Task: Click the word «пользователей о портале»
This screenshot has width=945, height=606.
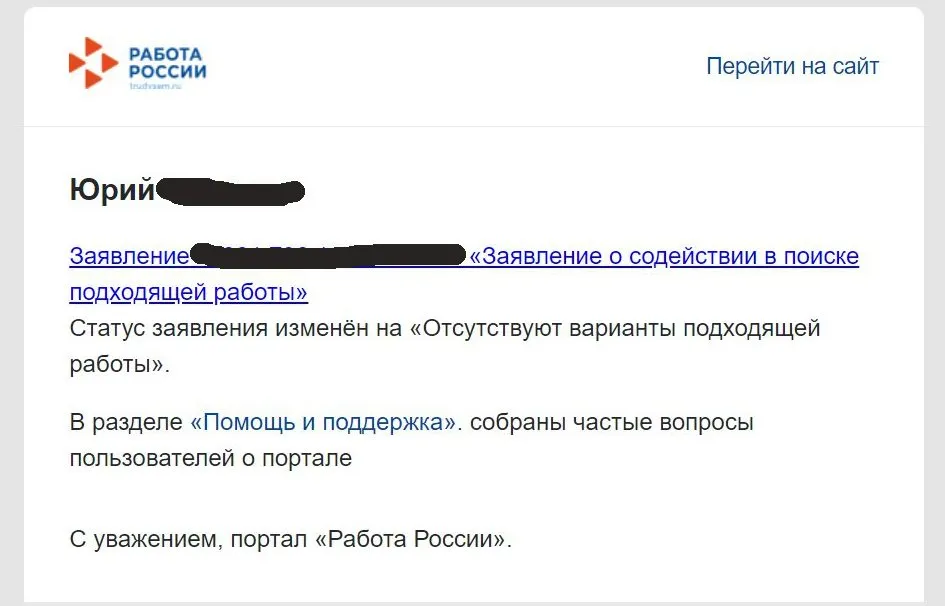Action: (x=210, y=457)
